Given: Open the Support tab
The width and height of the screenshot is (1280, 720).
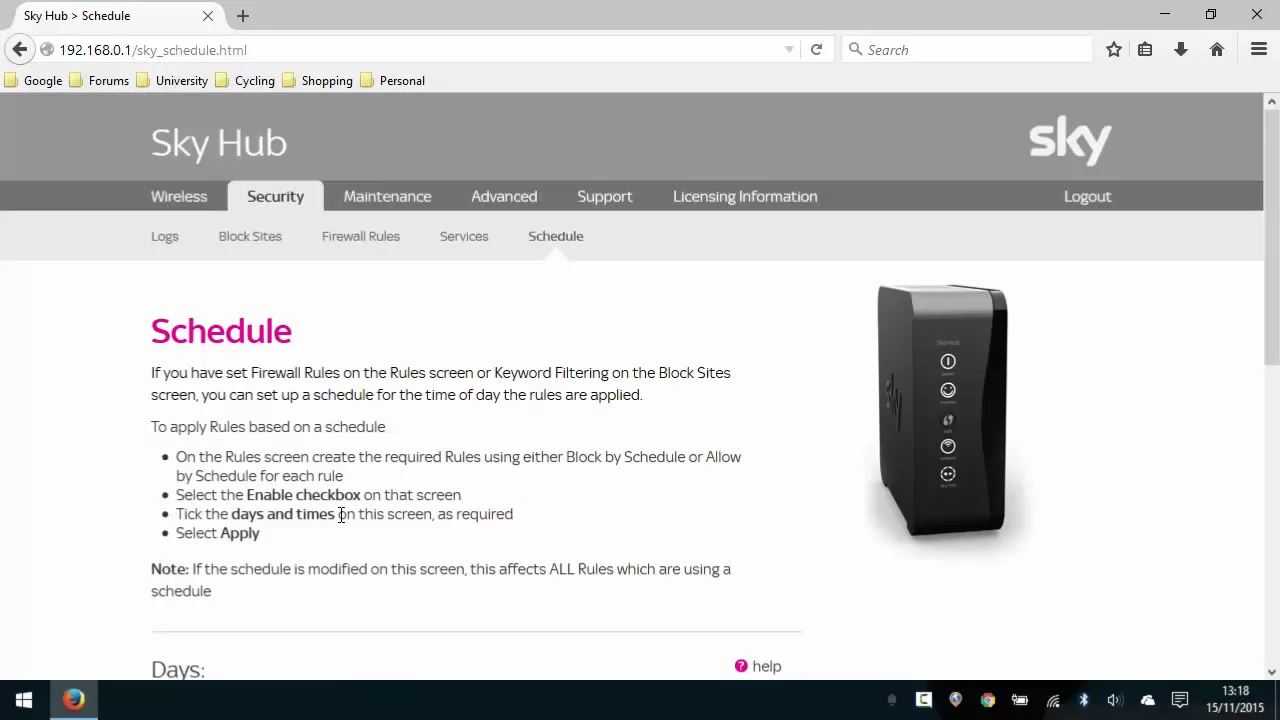Looking at the screenshot, I should click(x=604, y=196).
